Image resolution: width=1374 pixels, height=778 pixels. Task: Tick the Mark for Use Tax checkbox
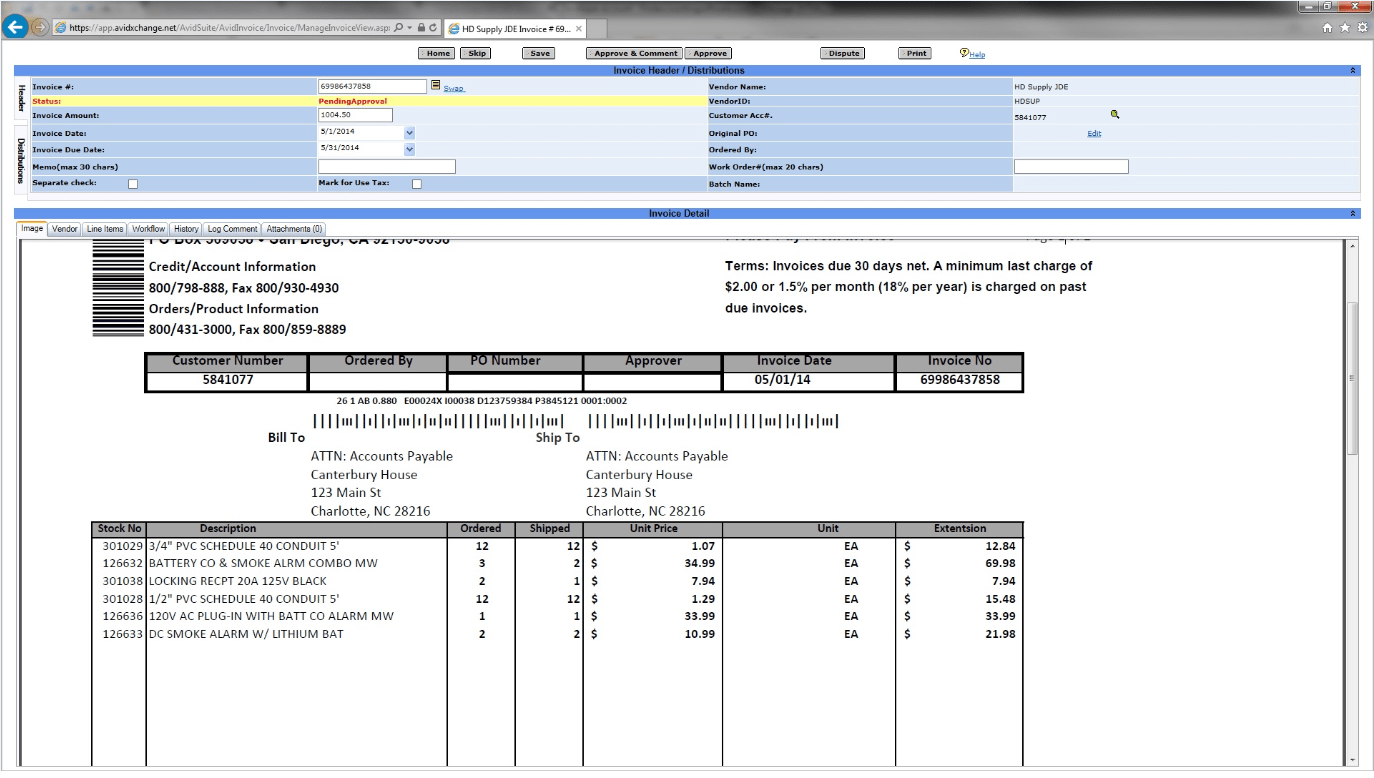pos(417,184)
